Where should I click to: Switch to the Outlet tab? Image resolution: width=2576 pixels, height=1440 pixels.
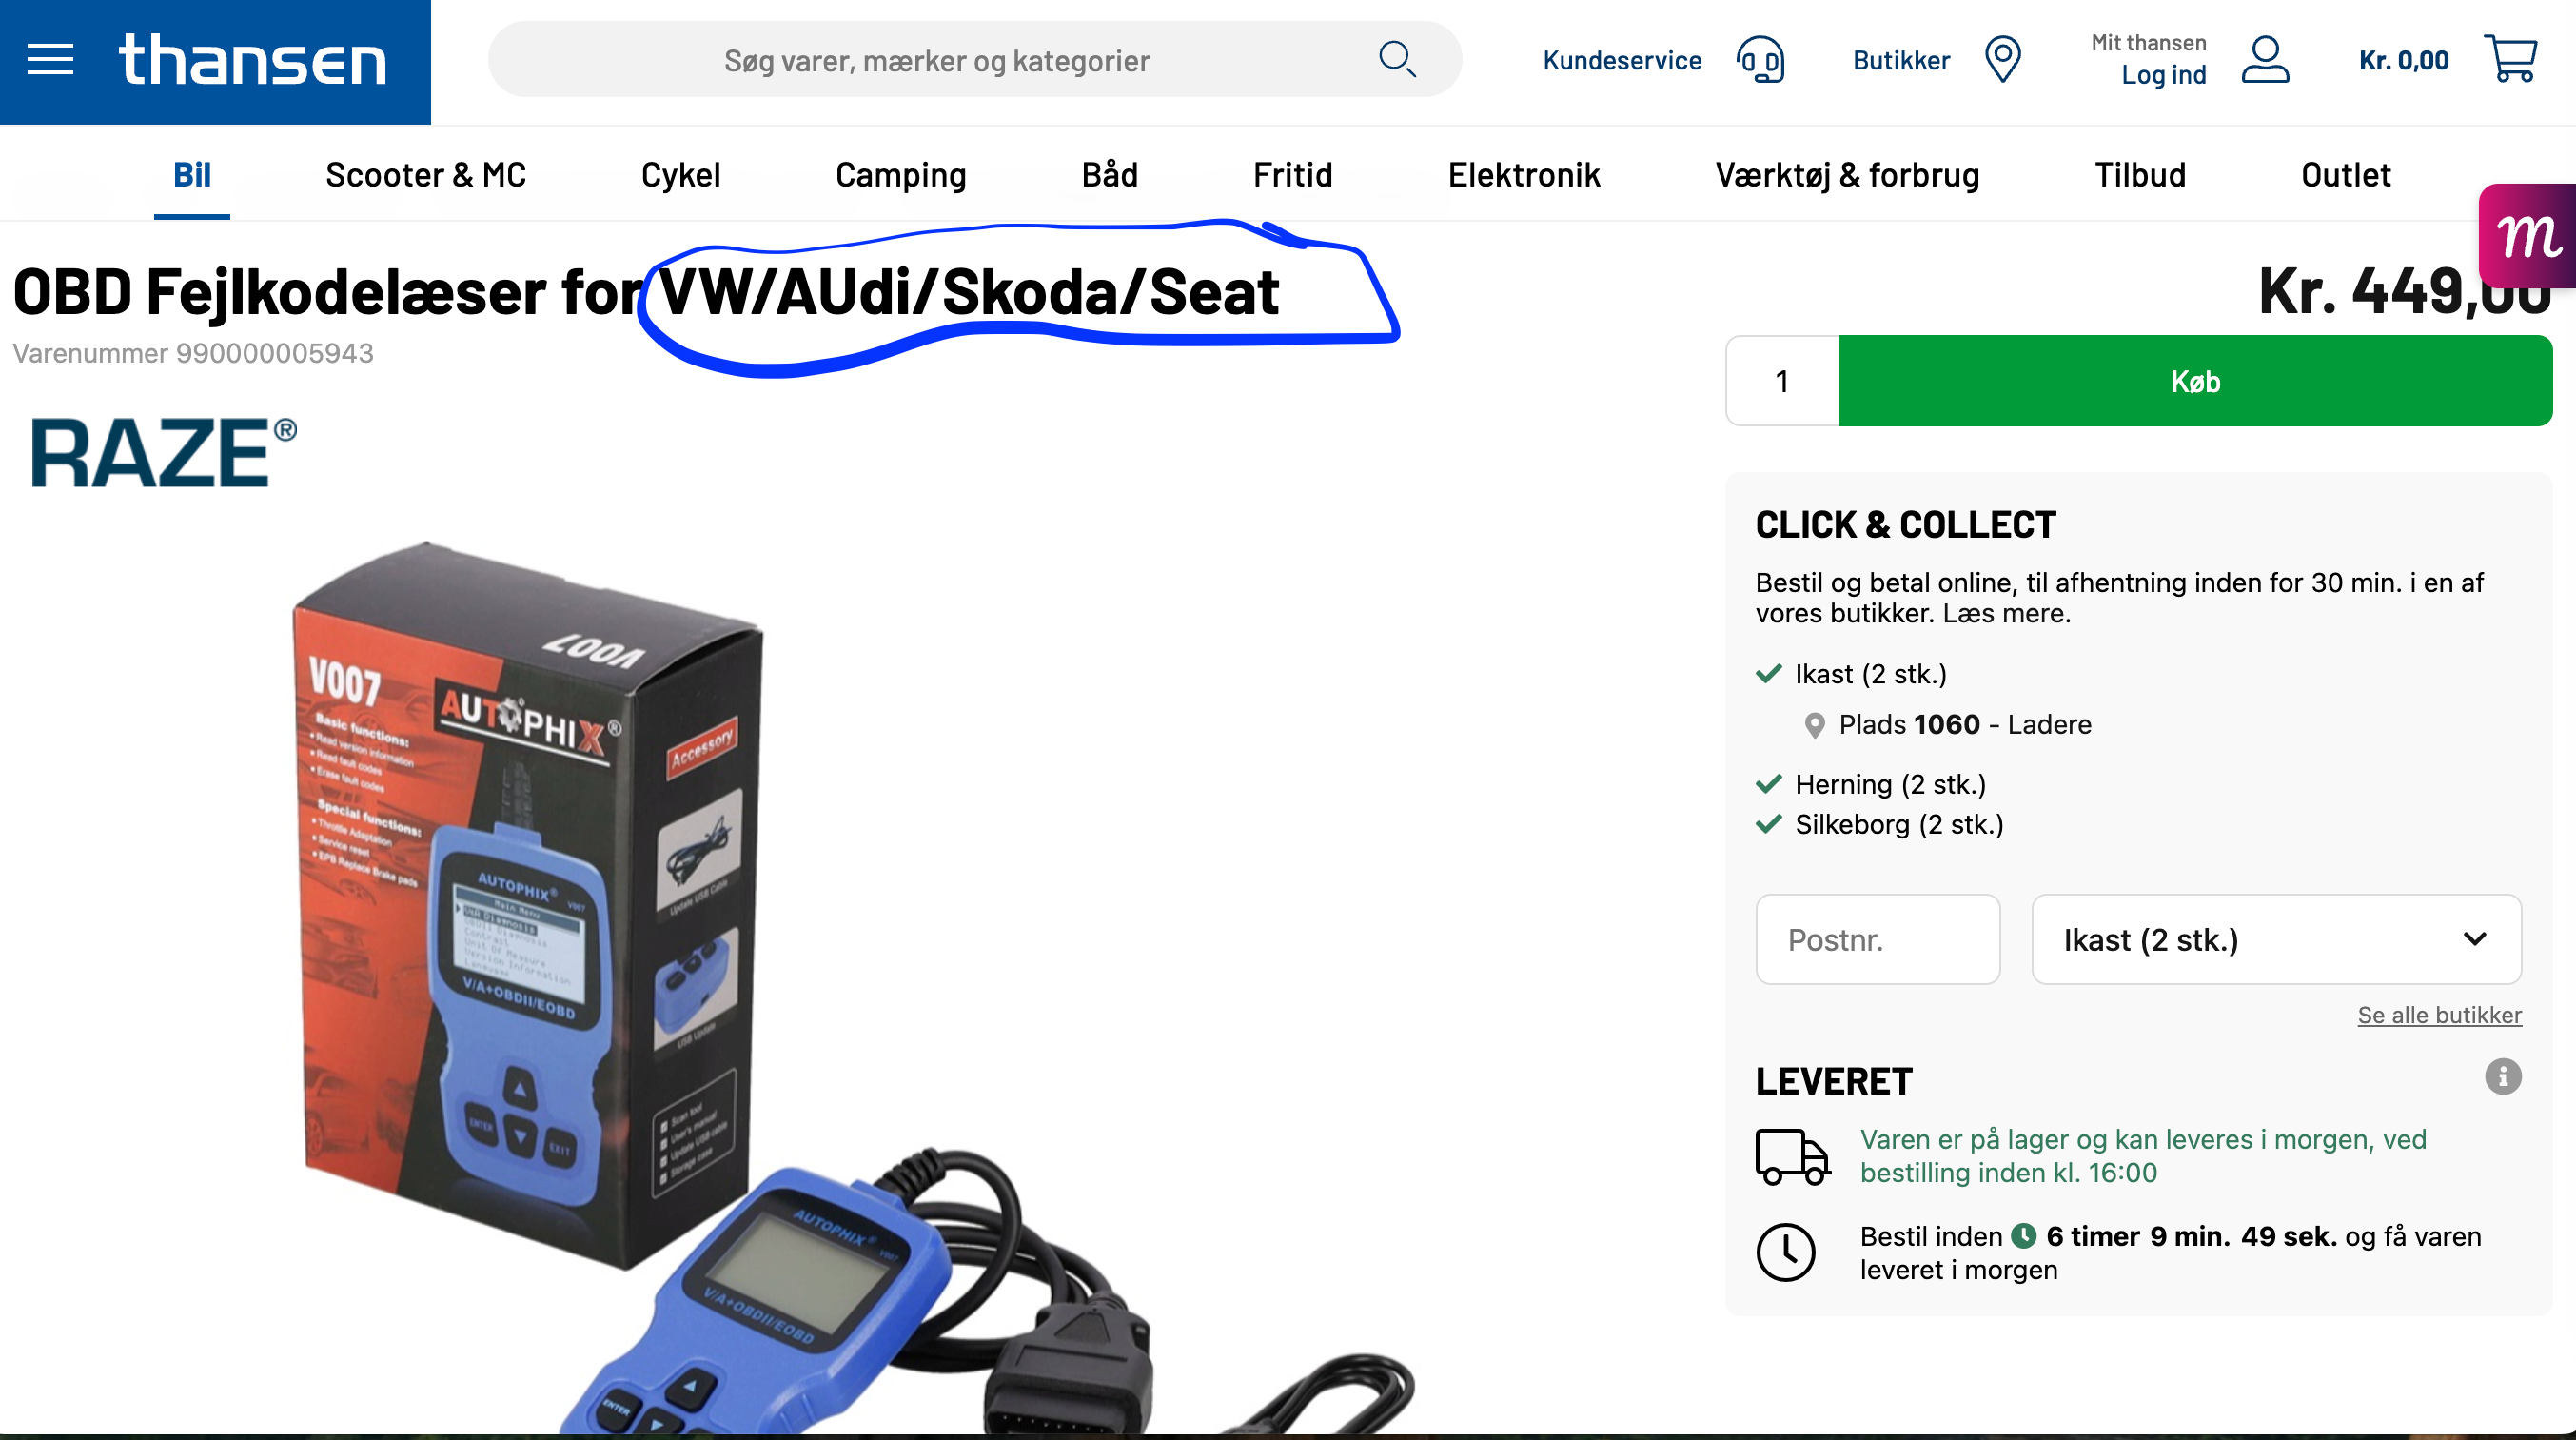coord(2345,175)
